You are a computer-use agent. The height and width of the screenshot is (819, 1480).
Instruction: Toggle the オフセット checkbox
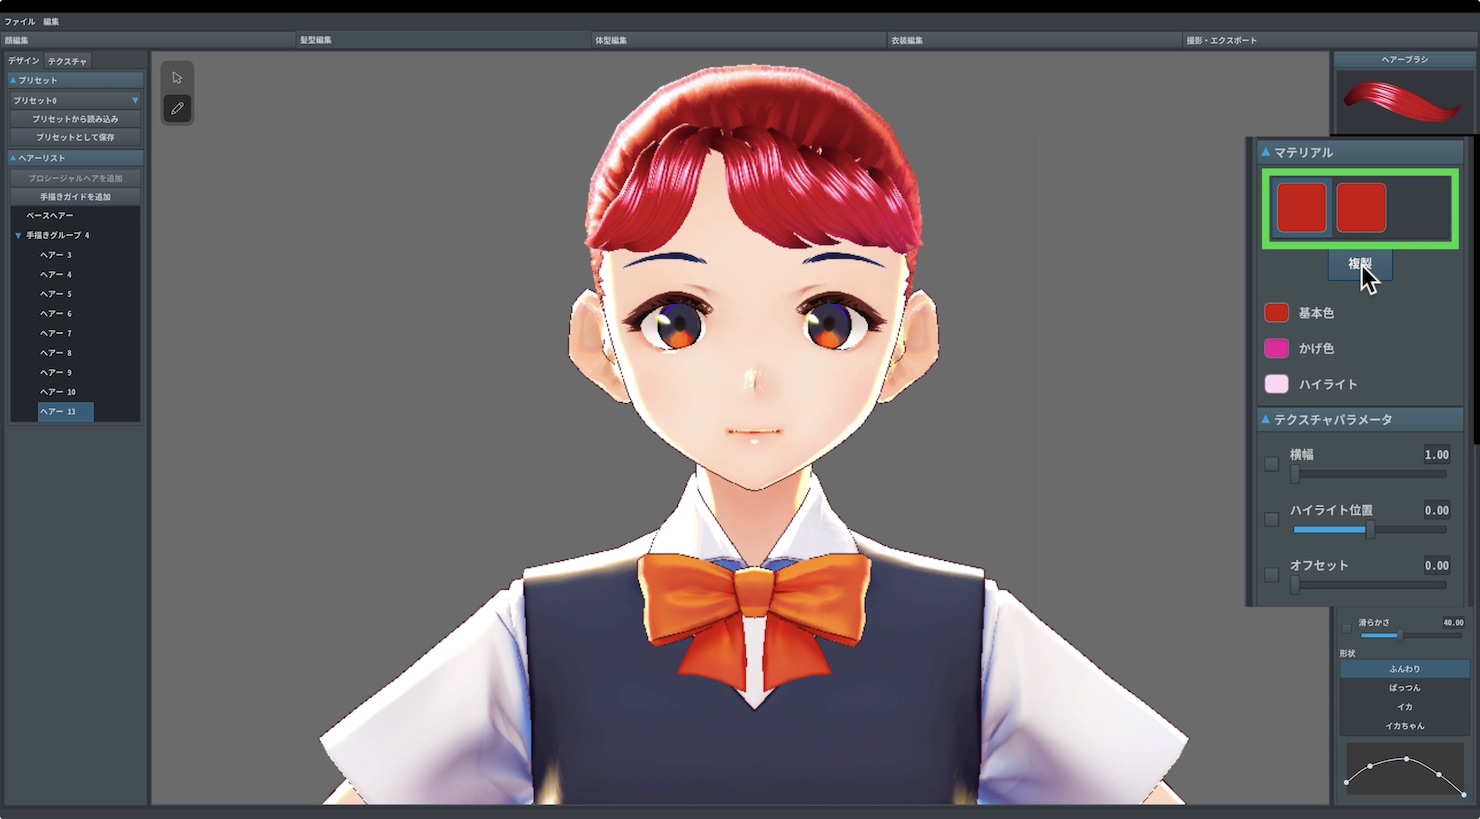pos(1272,574)
